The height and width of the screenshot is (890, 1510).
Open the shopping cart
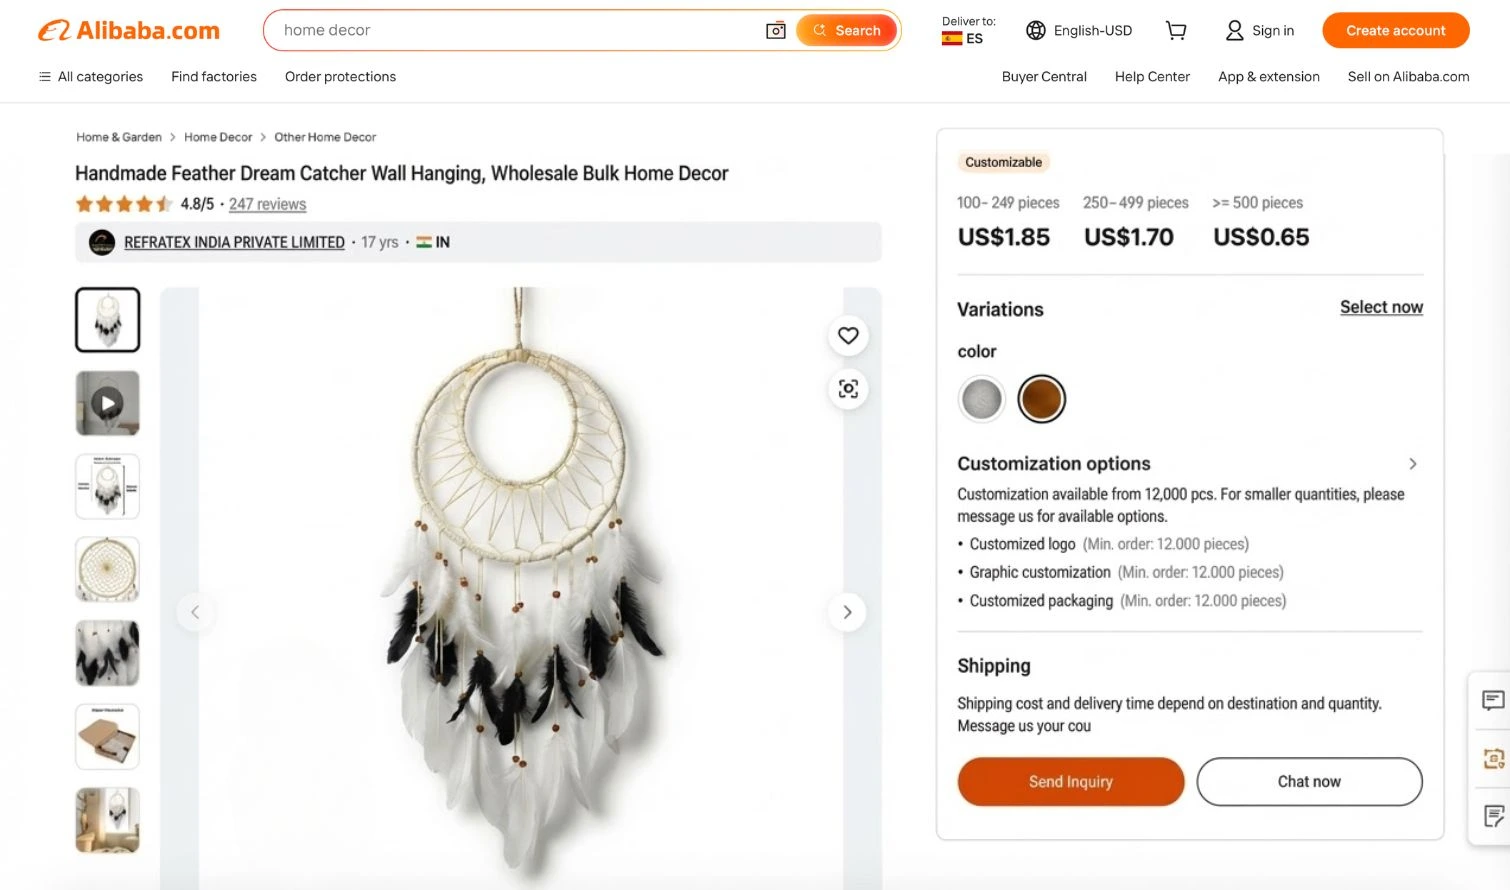coord(1176,31)
